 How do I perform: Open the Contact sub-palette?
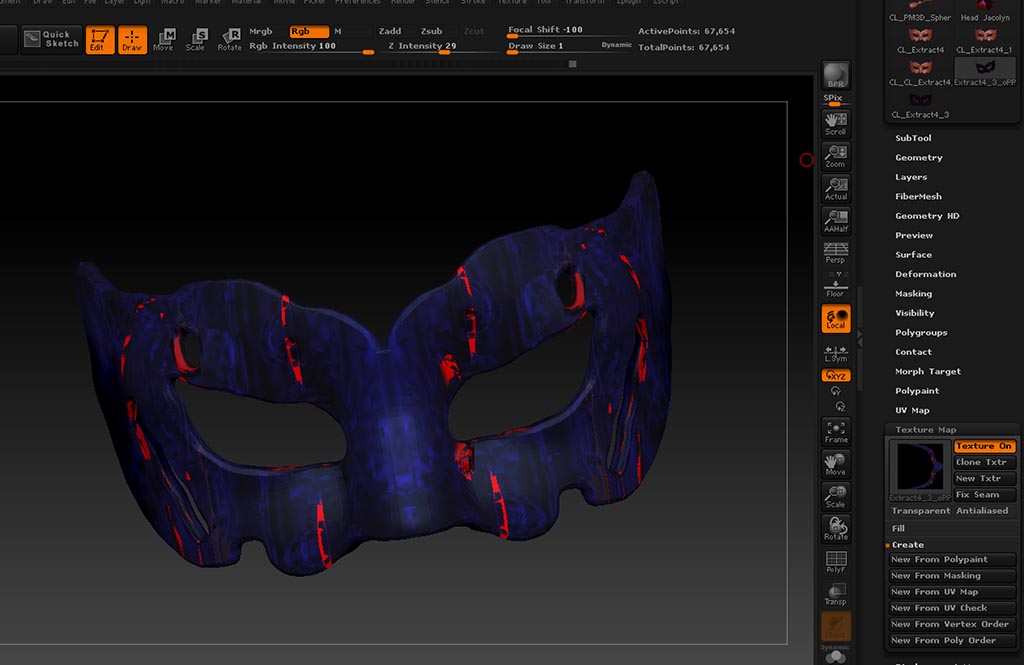(x=913, y=352)
